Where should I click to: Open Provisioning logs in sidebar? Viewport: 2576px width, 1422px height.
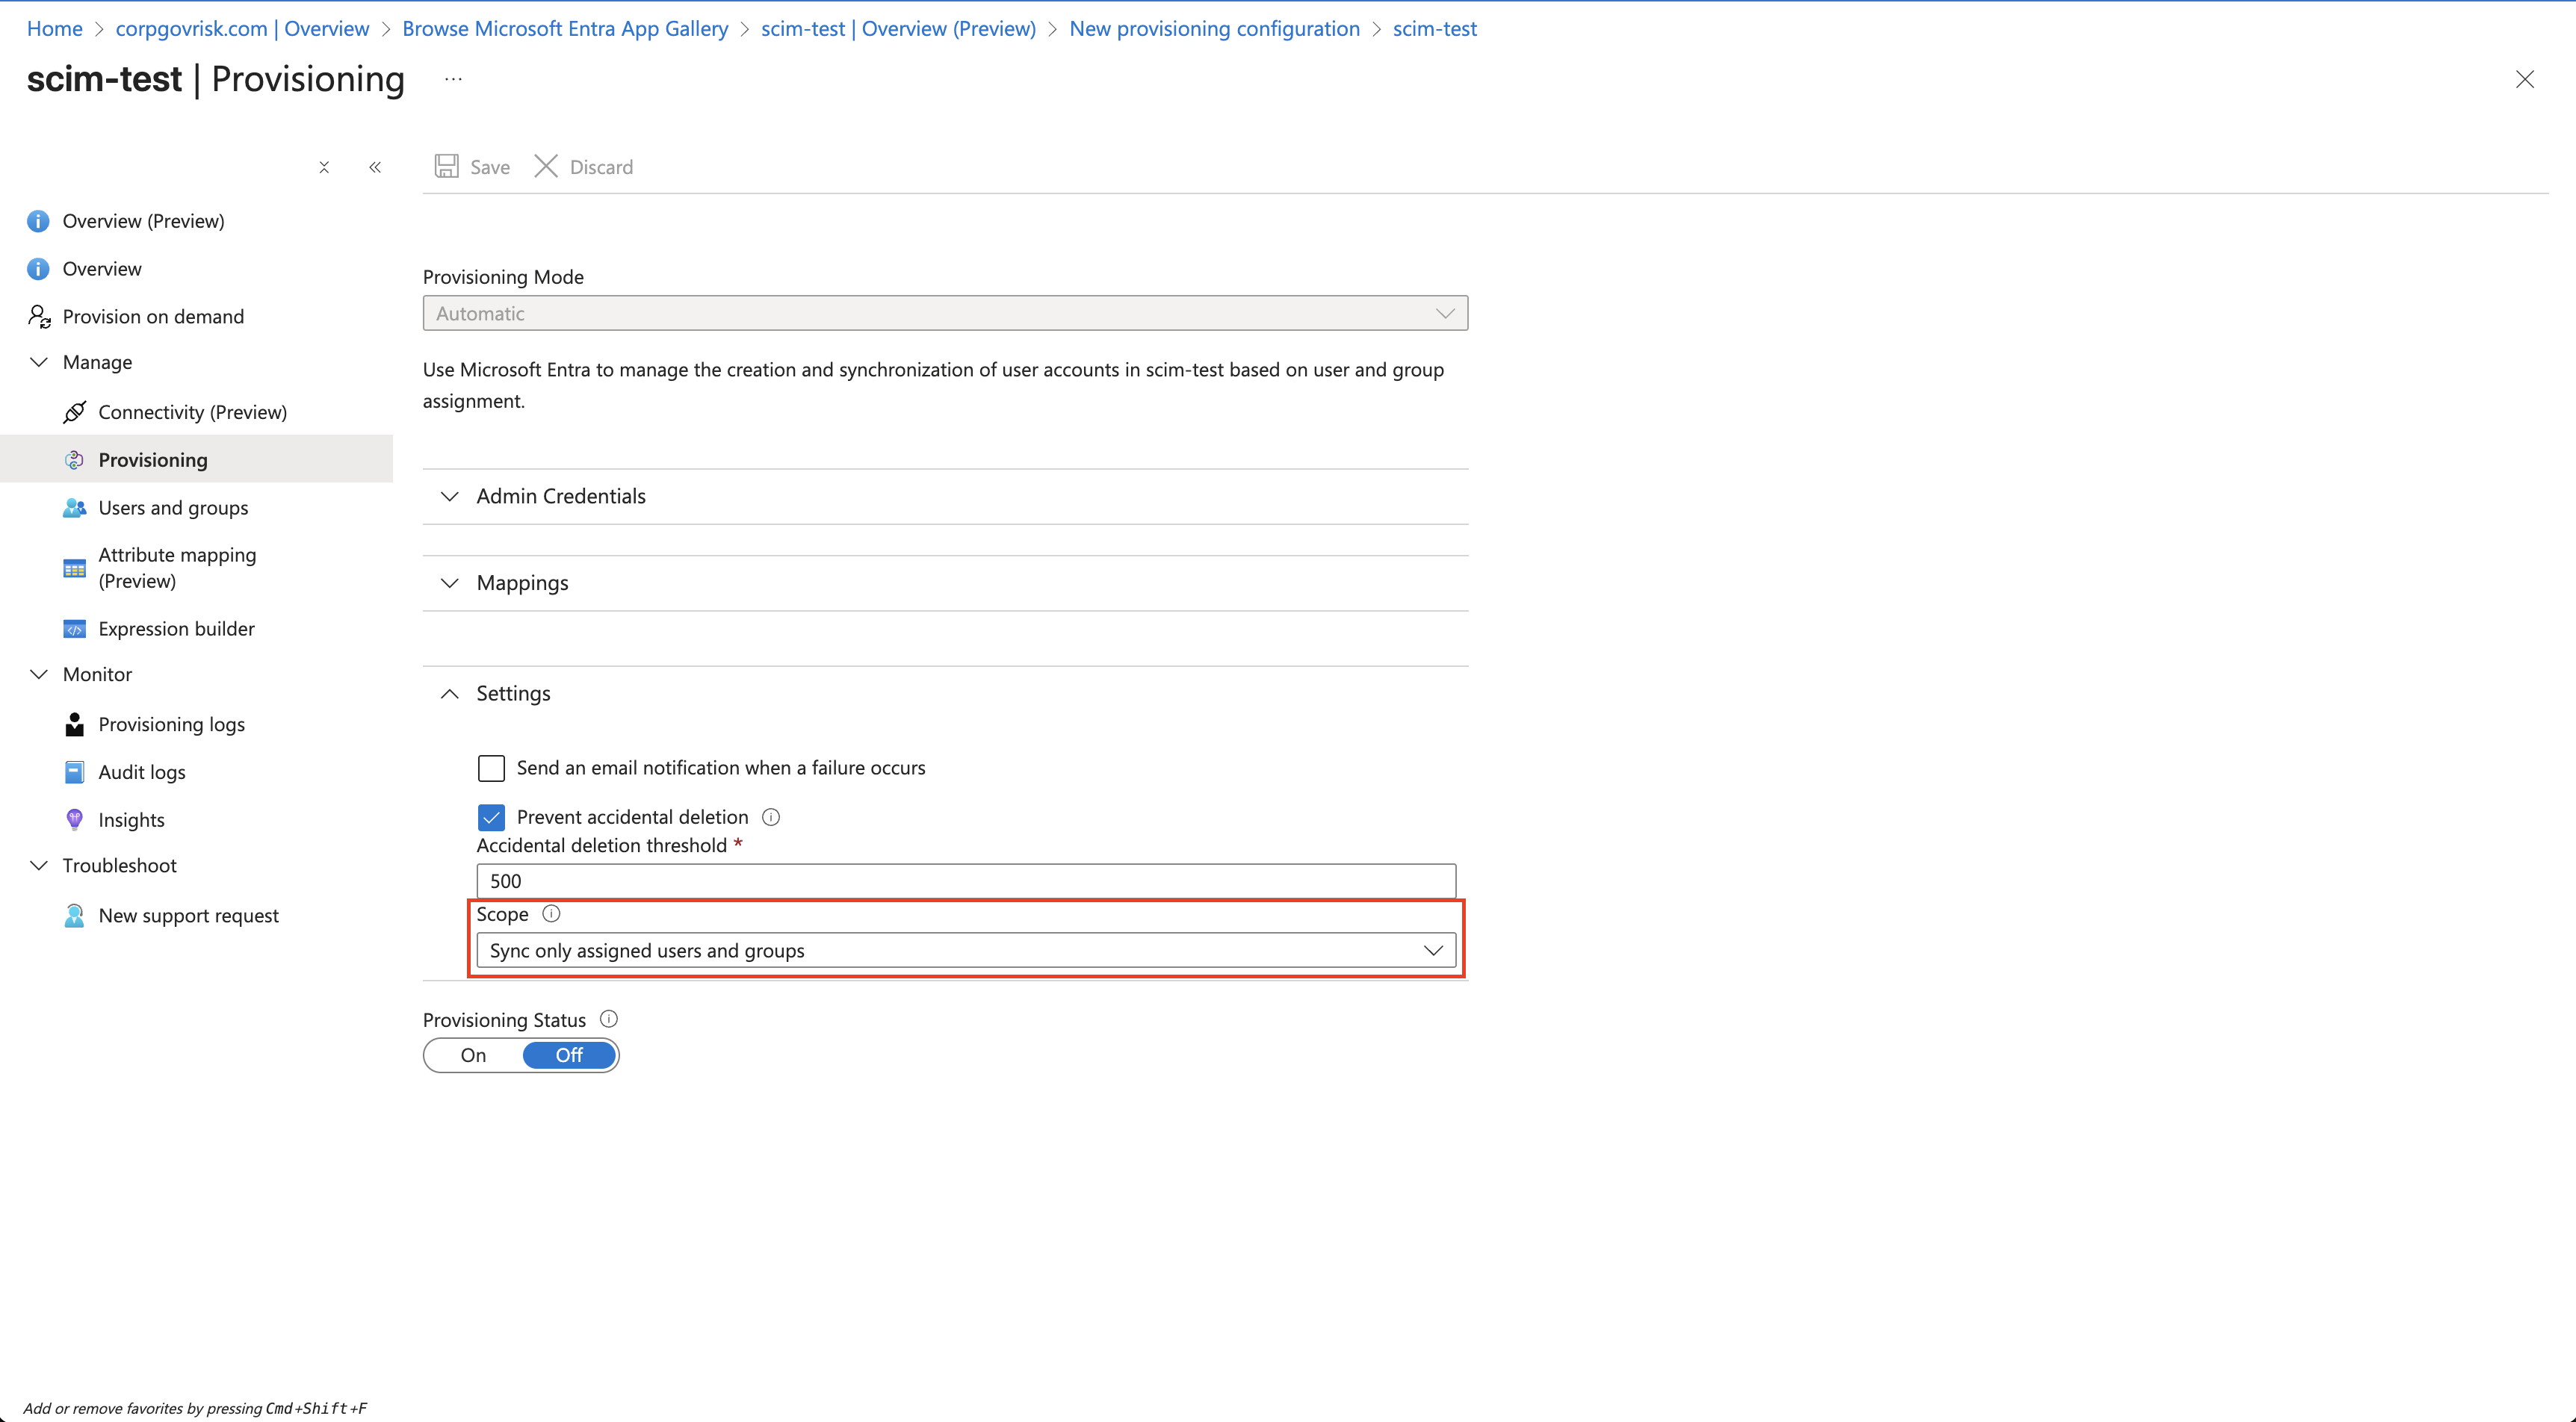tap(171, 724)
